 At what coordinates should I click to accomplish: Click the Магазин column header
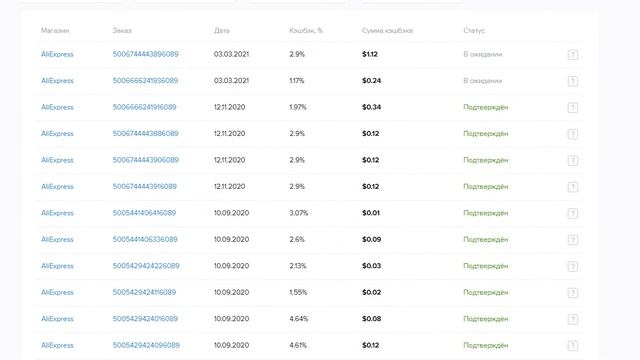[55, 31]
